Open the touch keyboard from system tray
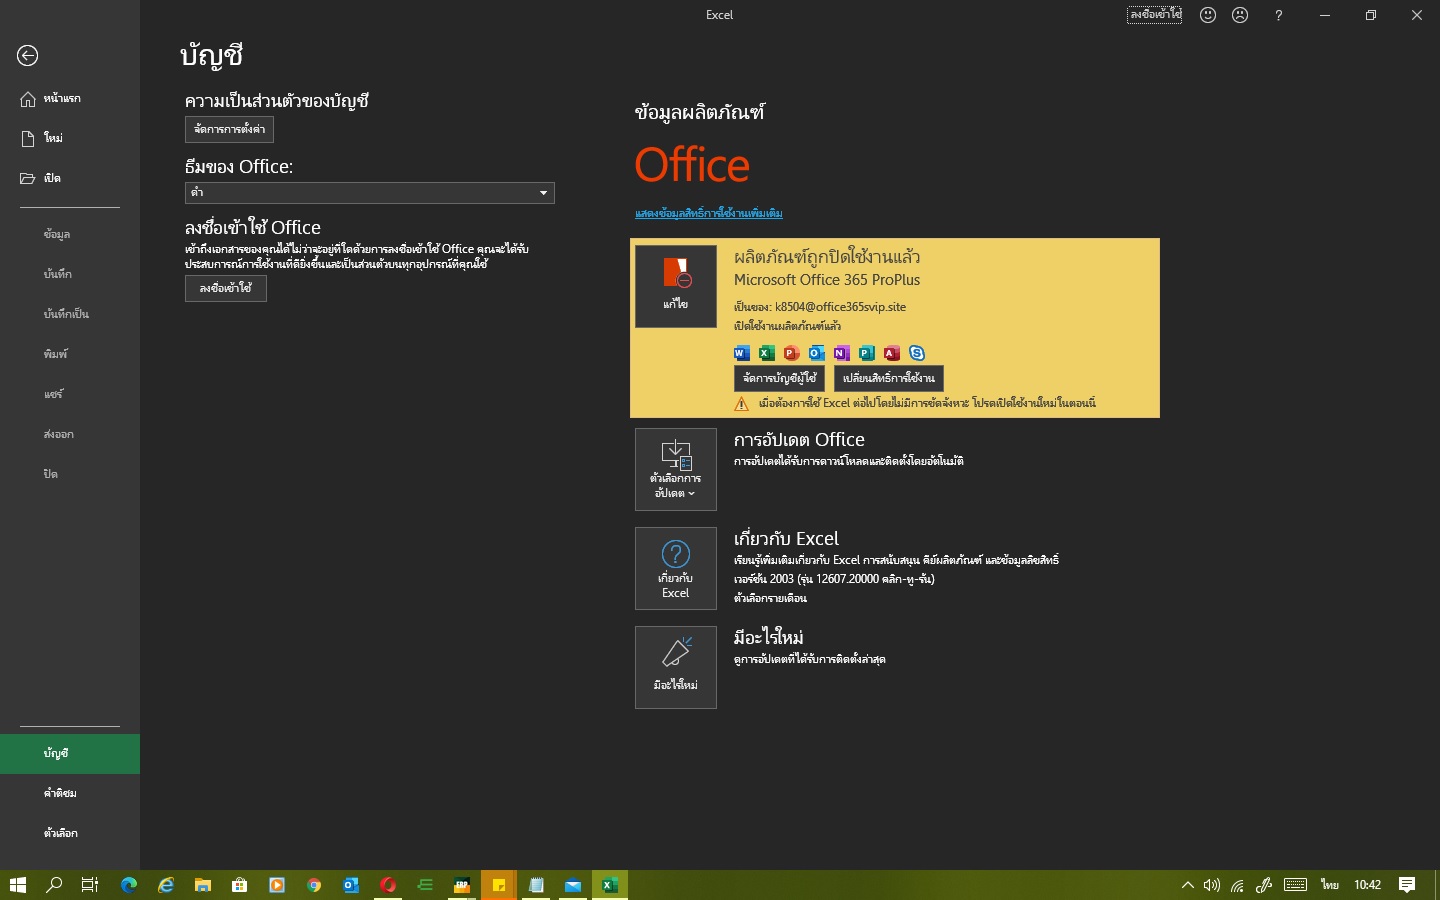This screenshot has width=1440, height=900. (1296, 885)
